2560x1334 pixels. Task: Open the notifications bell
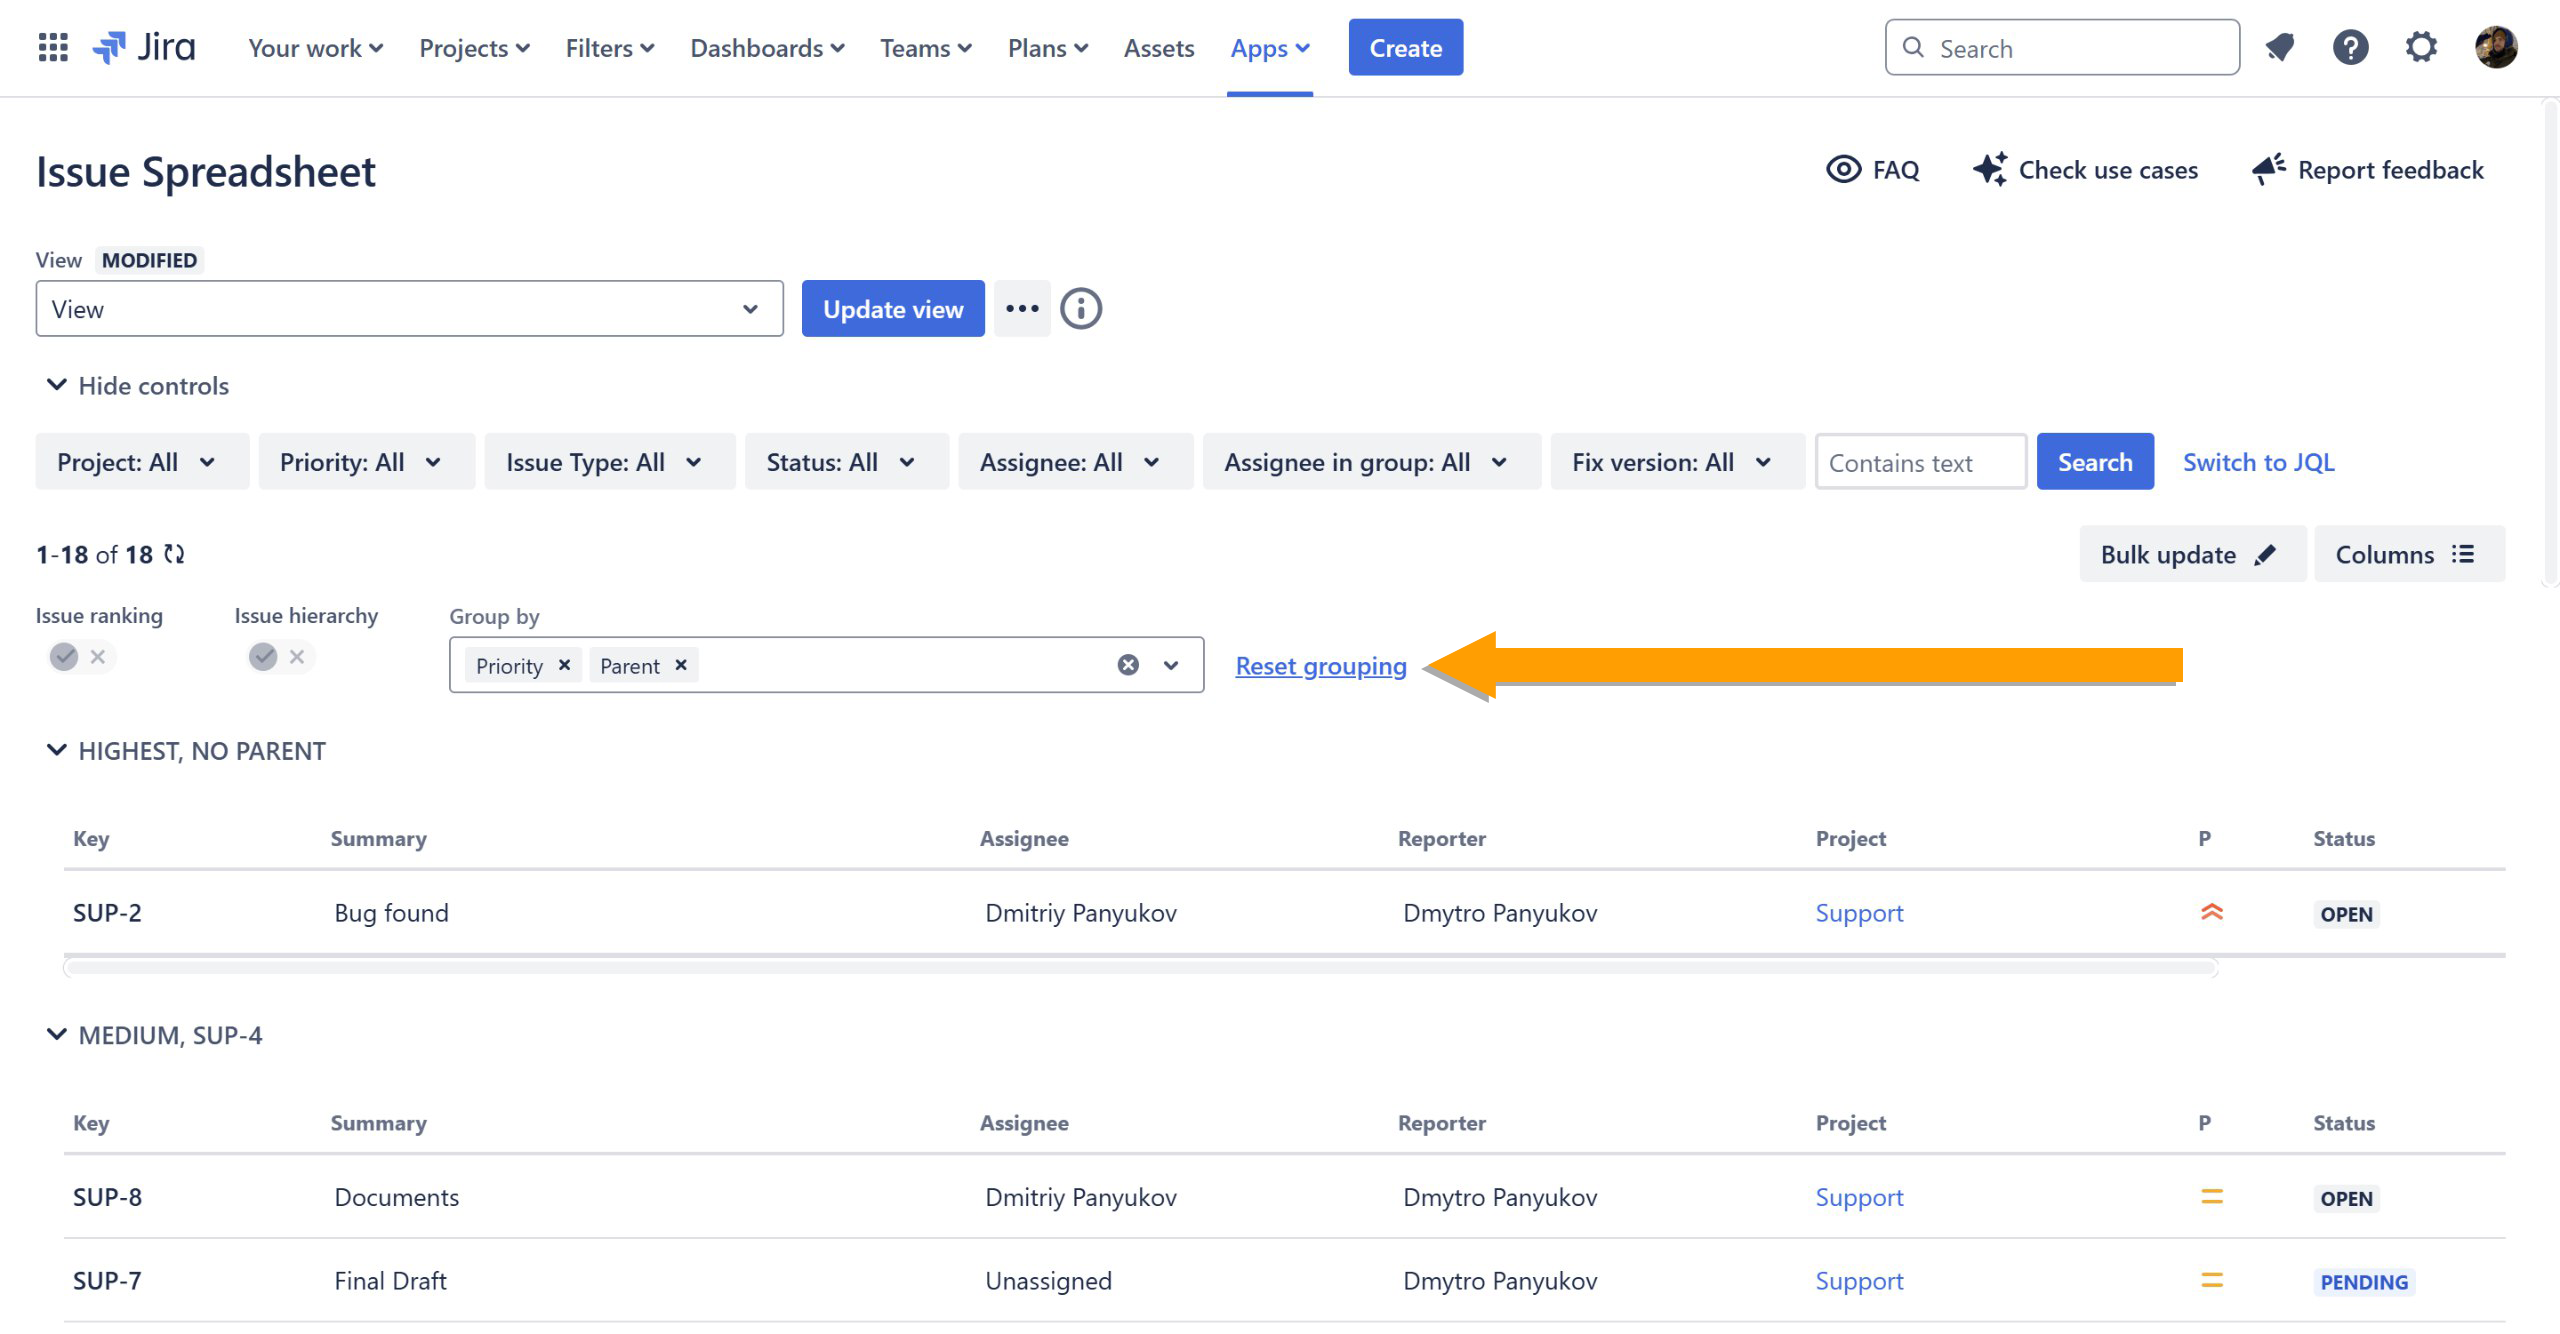pos(2279,47)
